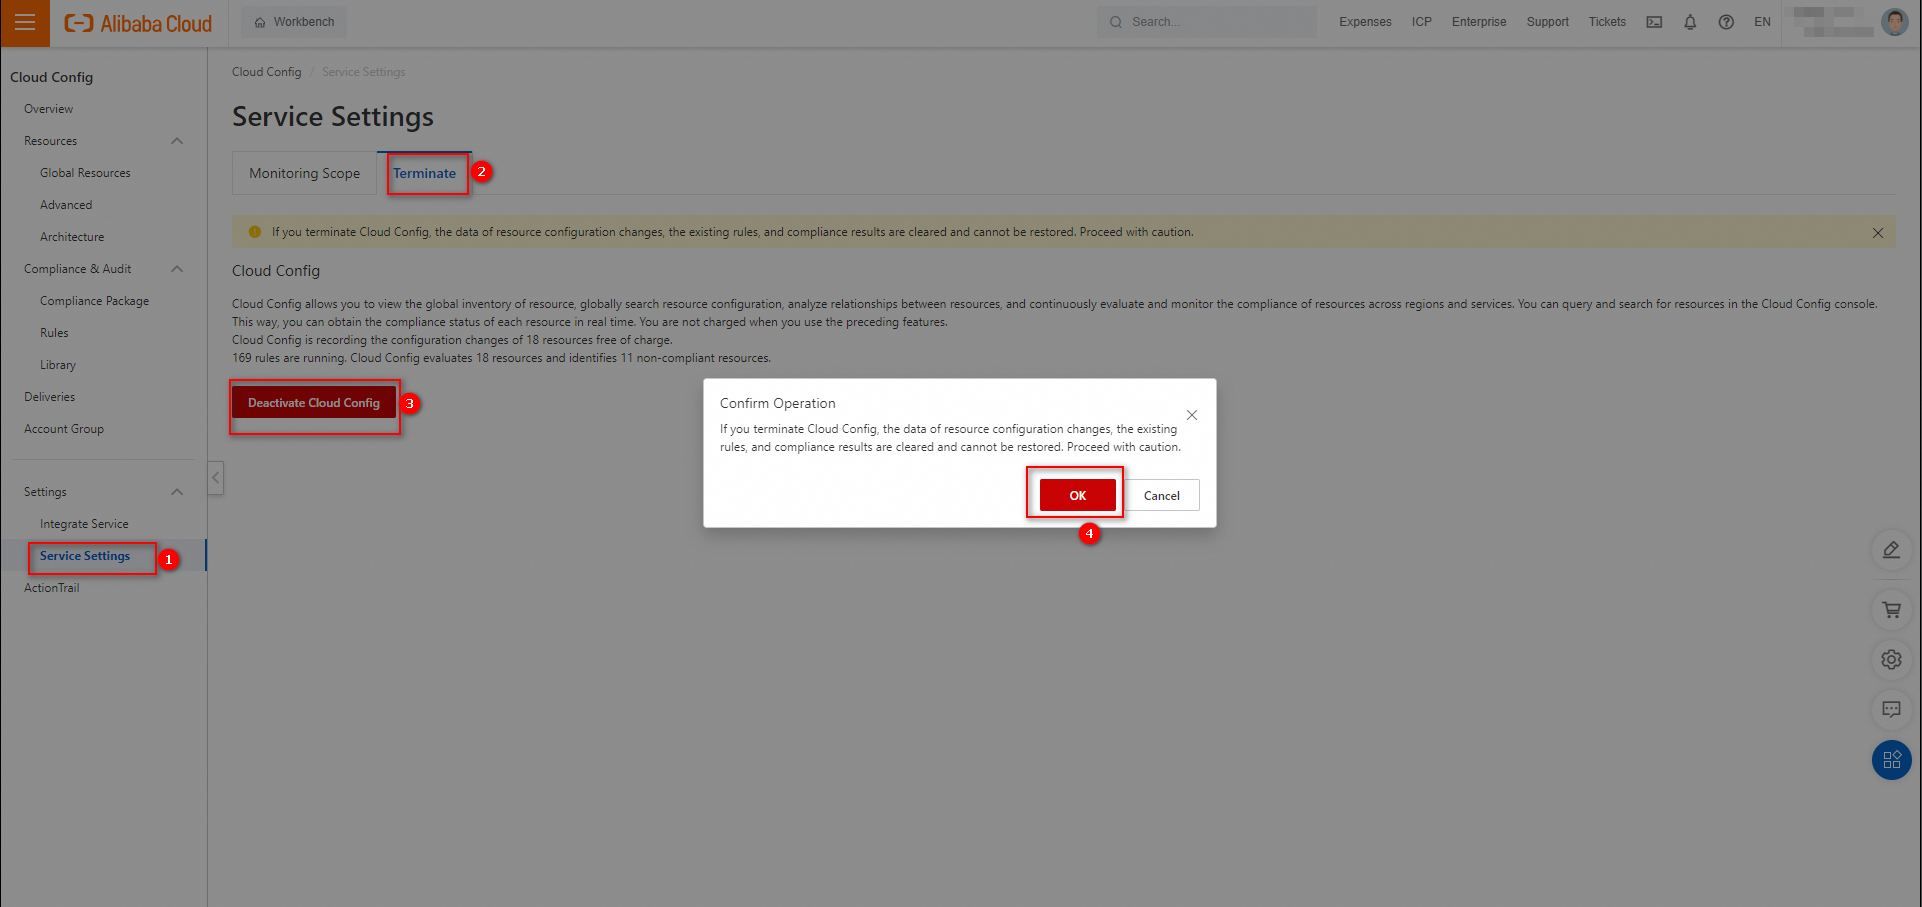Open the floating settings gear icon
This screenshot has width=1922, height=907.
pos(1891,660)
